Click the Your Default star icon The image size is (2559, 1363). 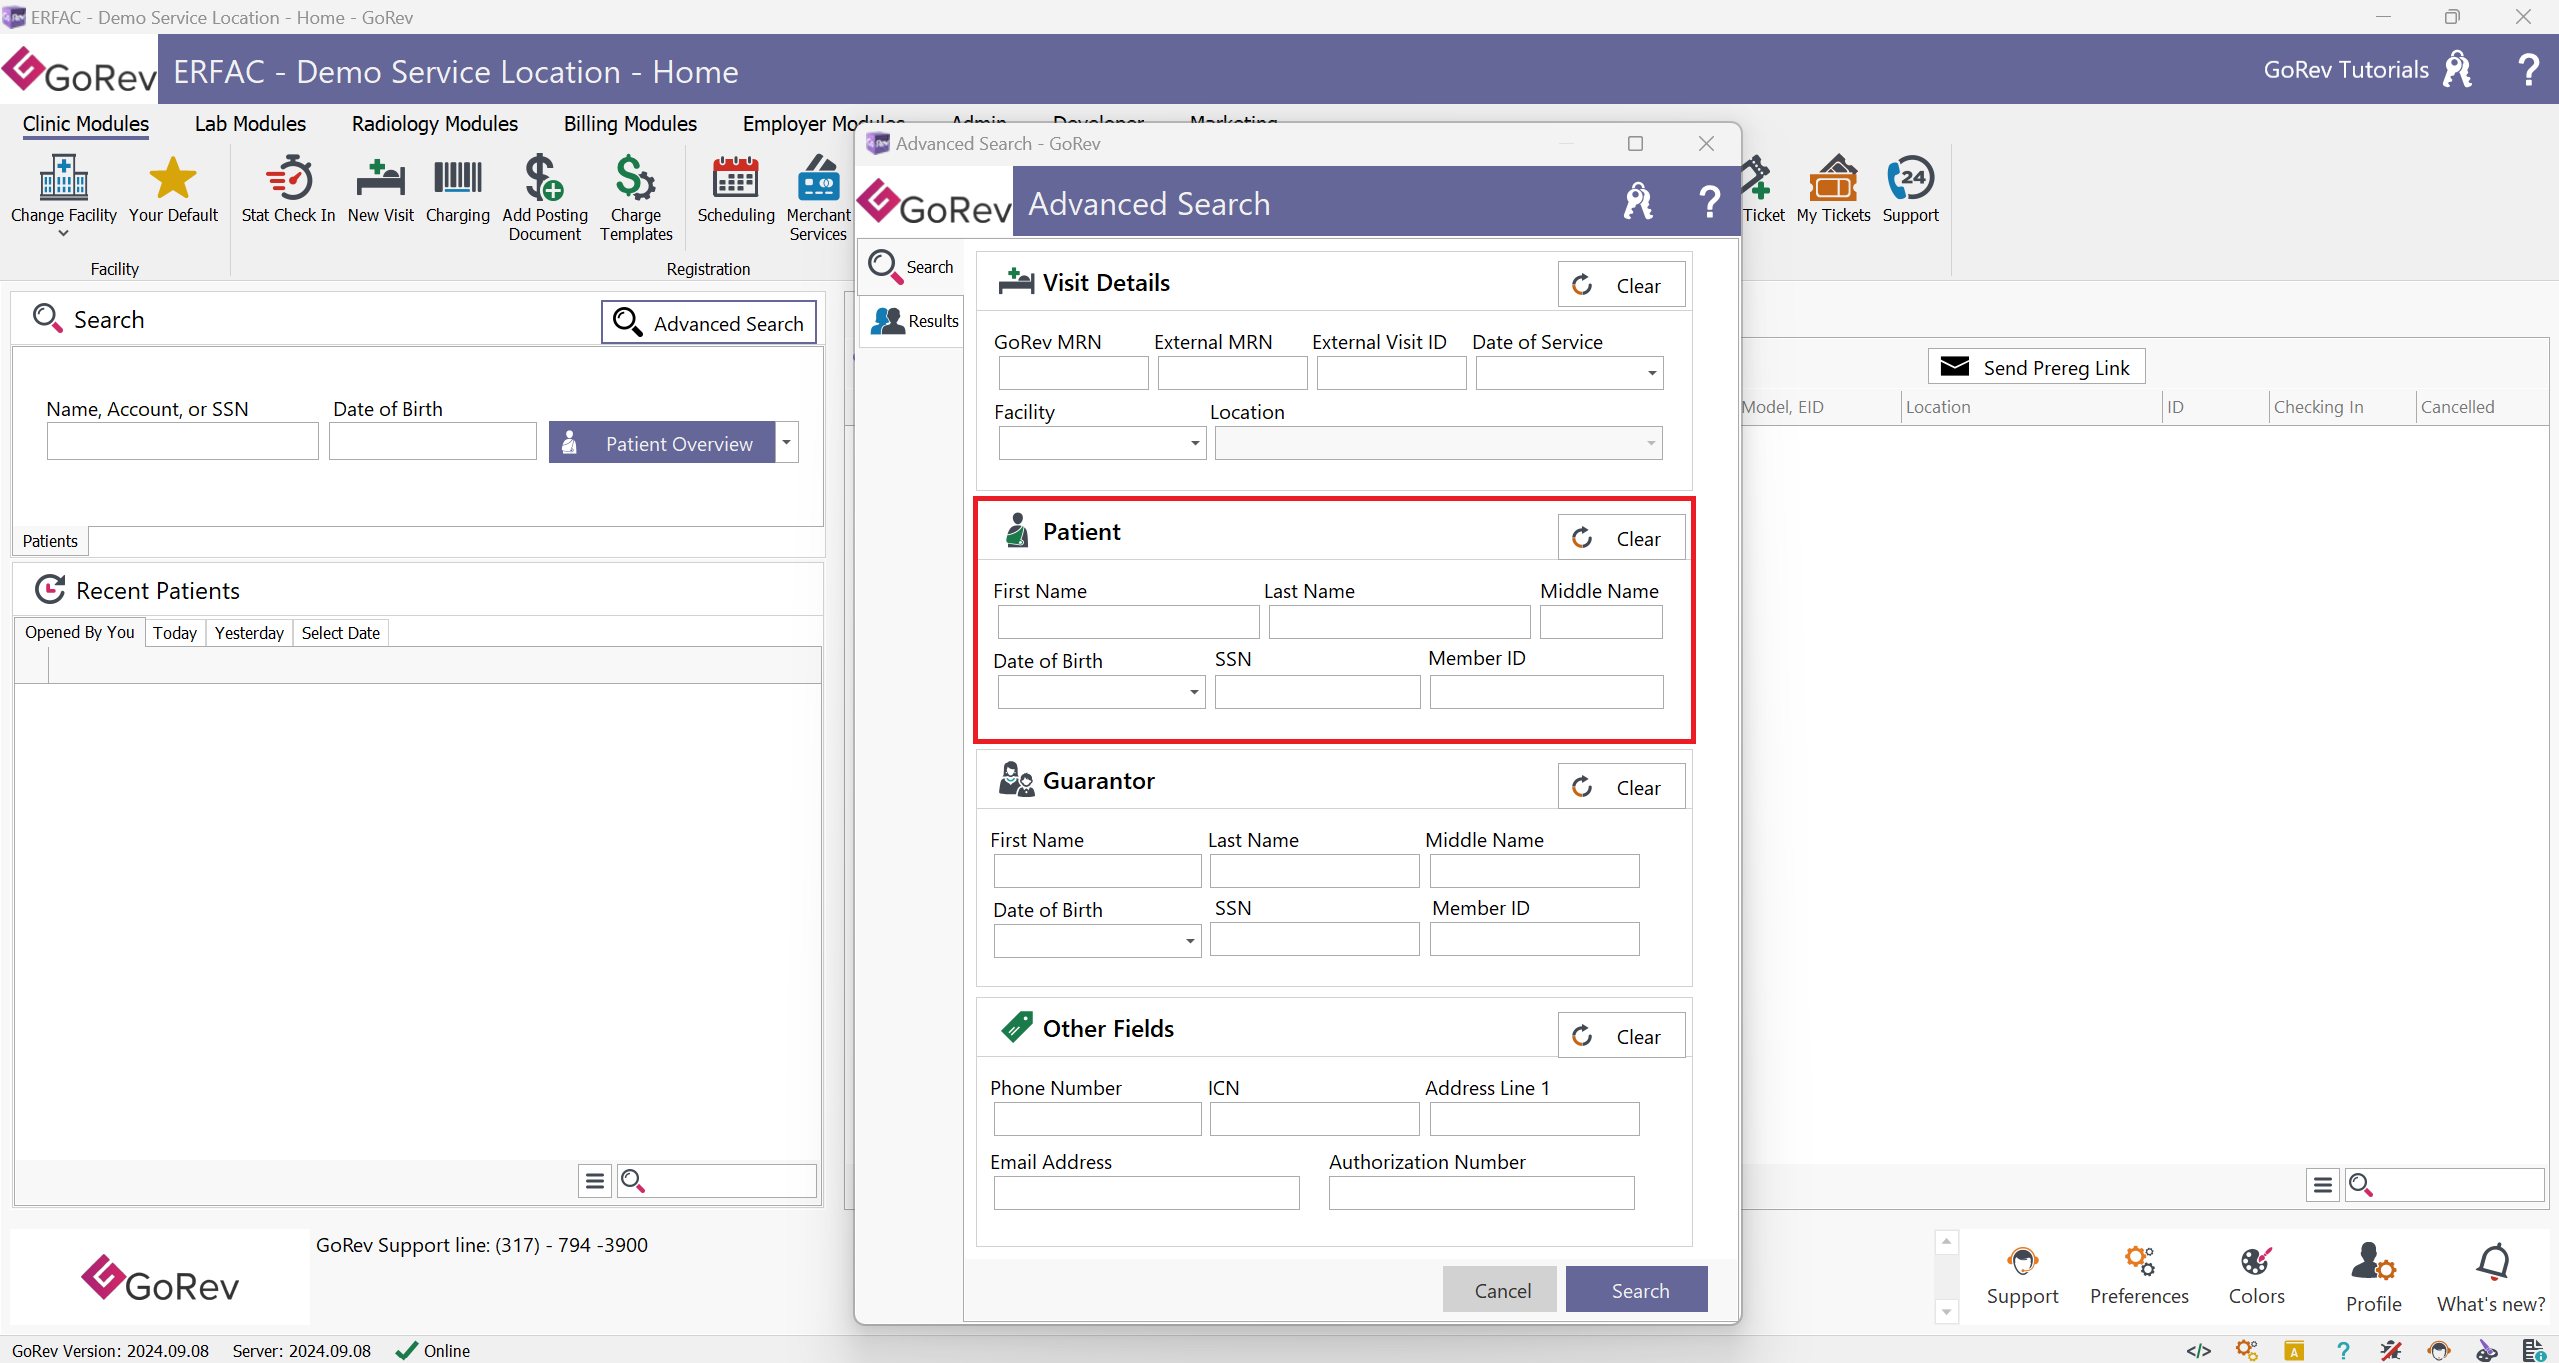[173, 179]
